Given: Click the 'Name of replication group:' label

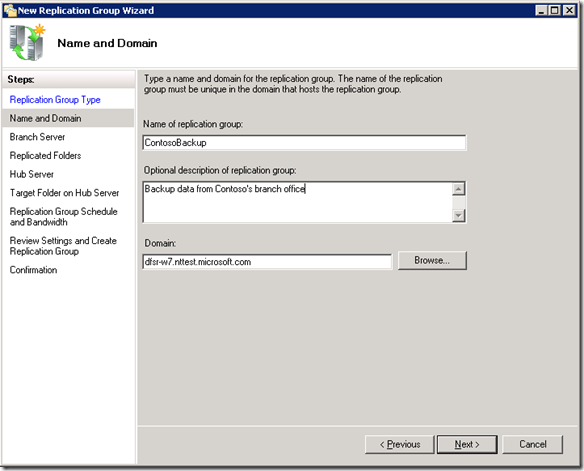Looking at the screenshot, I should click(x=193, y=124).
